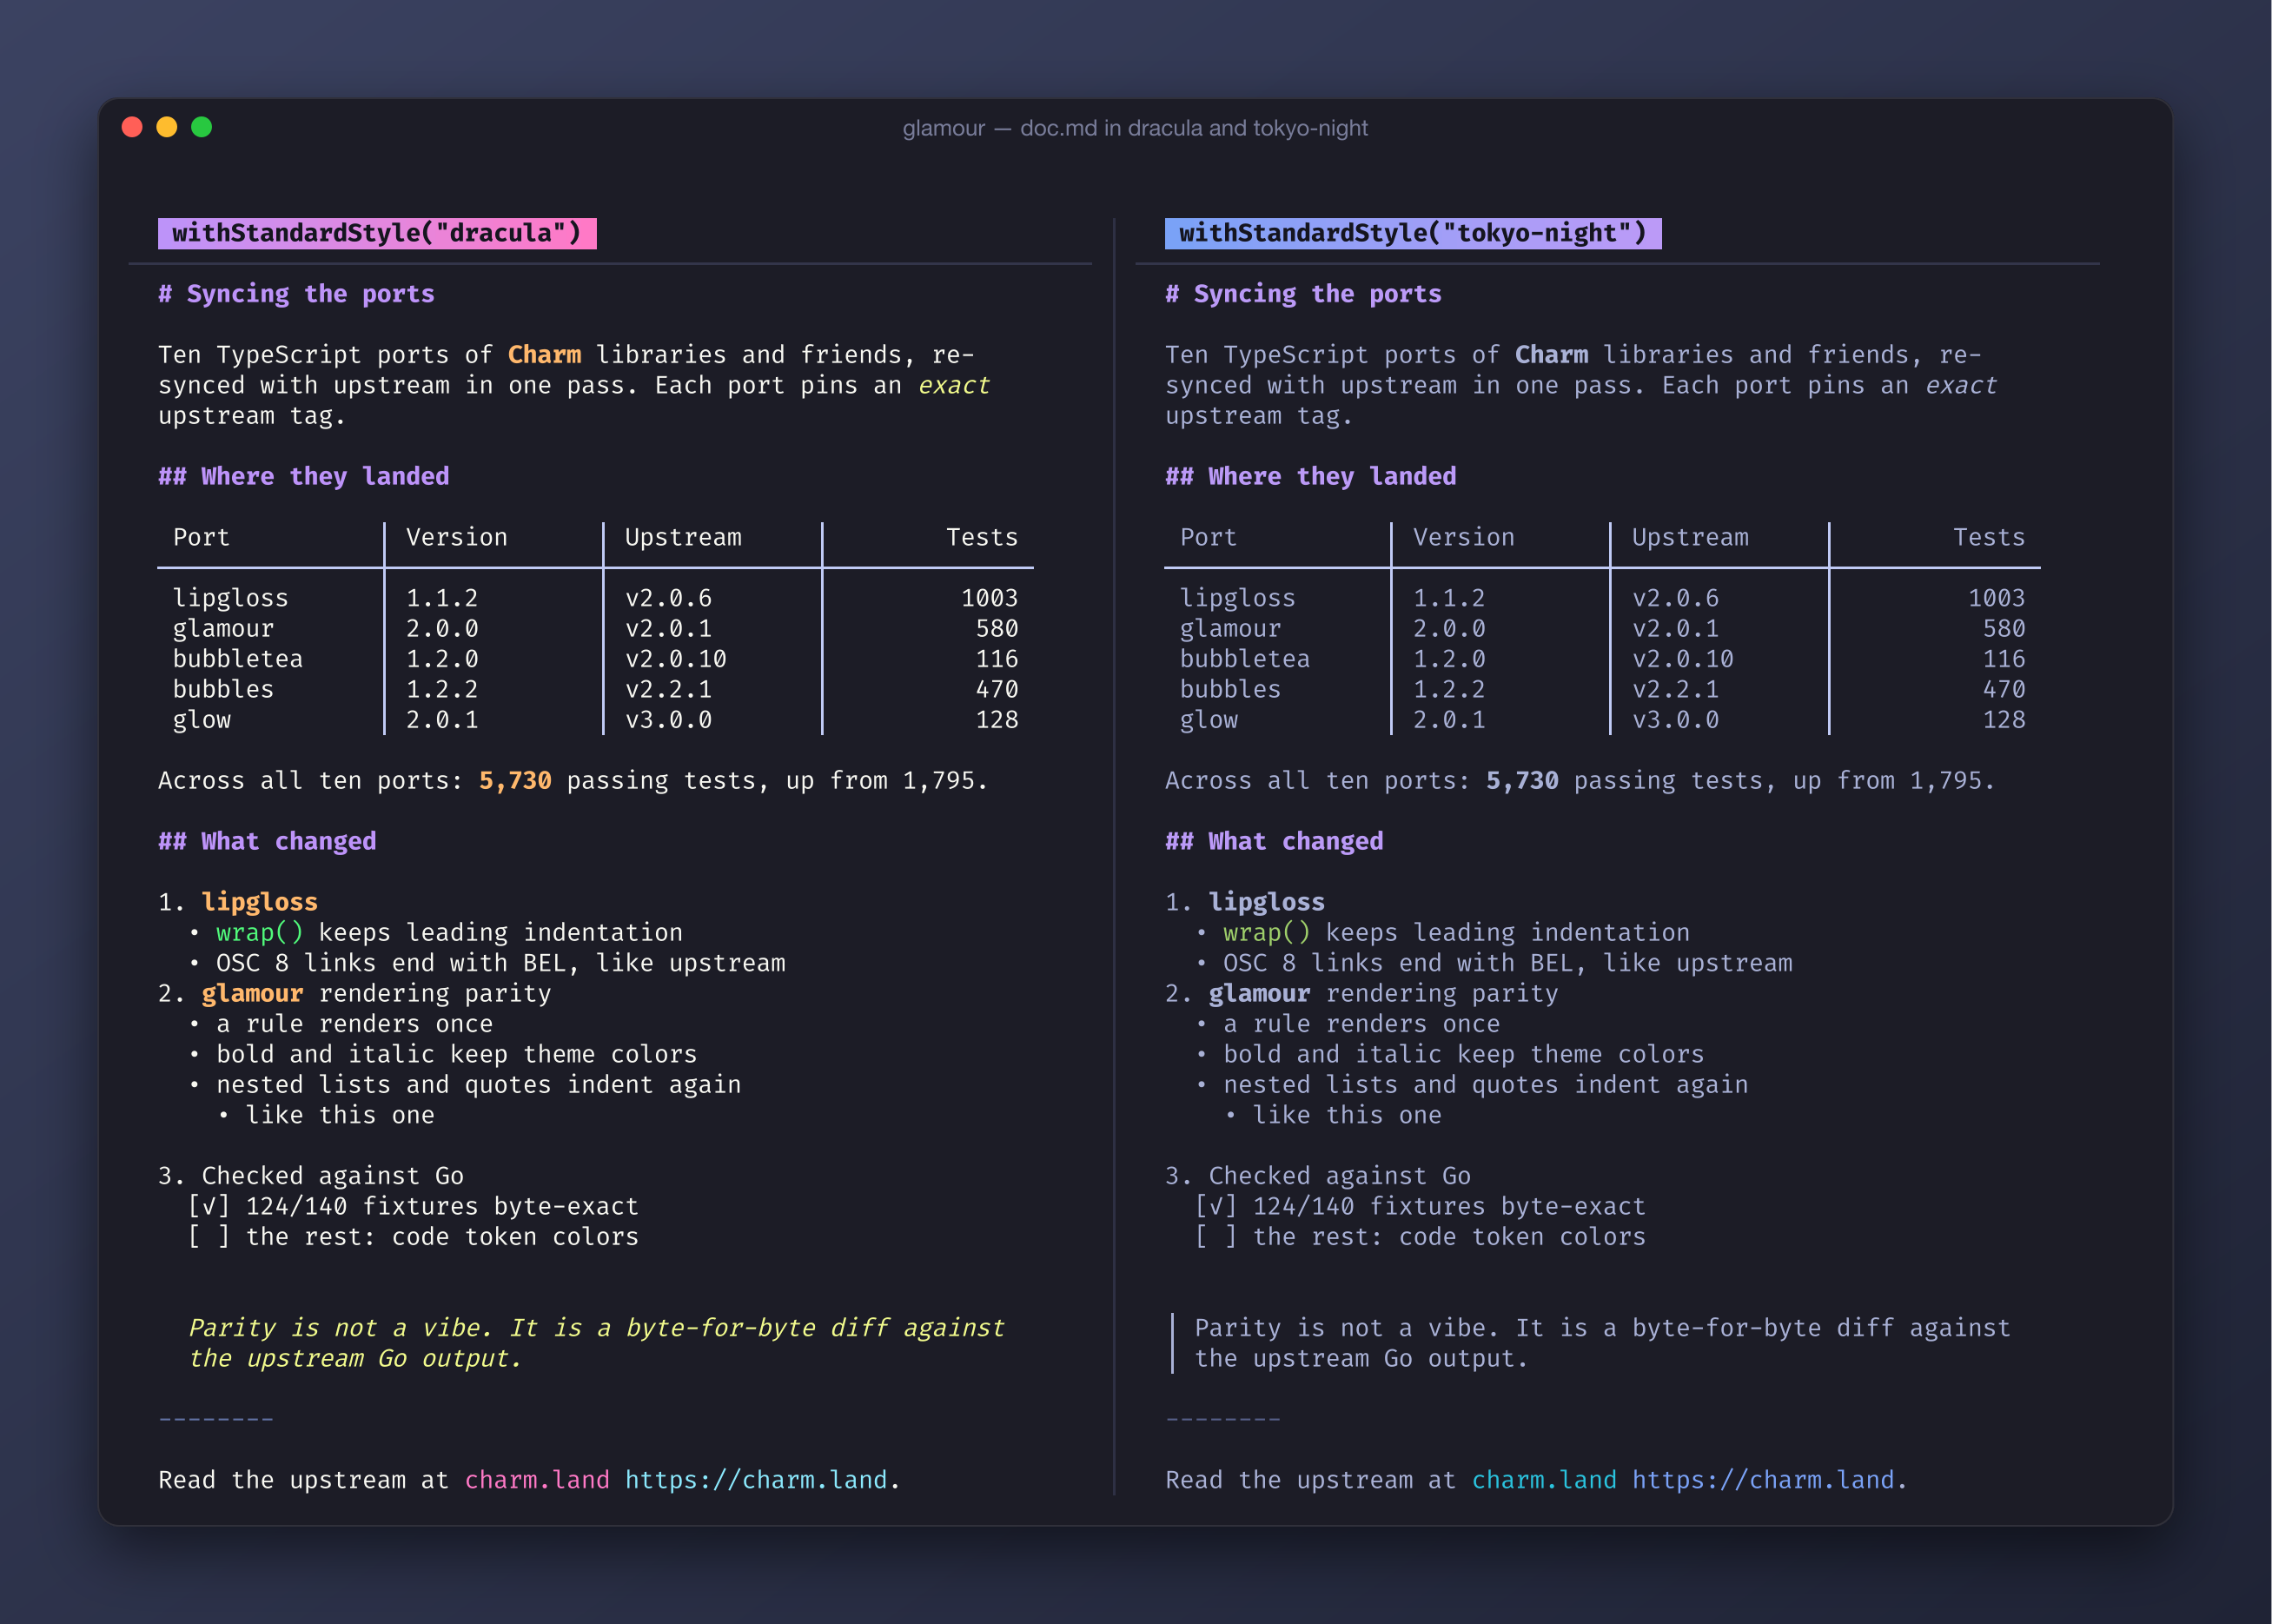2272x1624 pixels.
Task: Click 'Version' column header in tokyo-night table
Action: tap(1464, 538)
